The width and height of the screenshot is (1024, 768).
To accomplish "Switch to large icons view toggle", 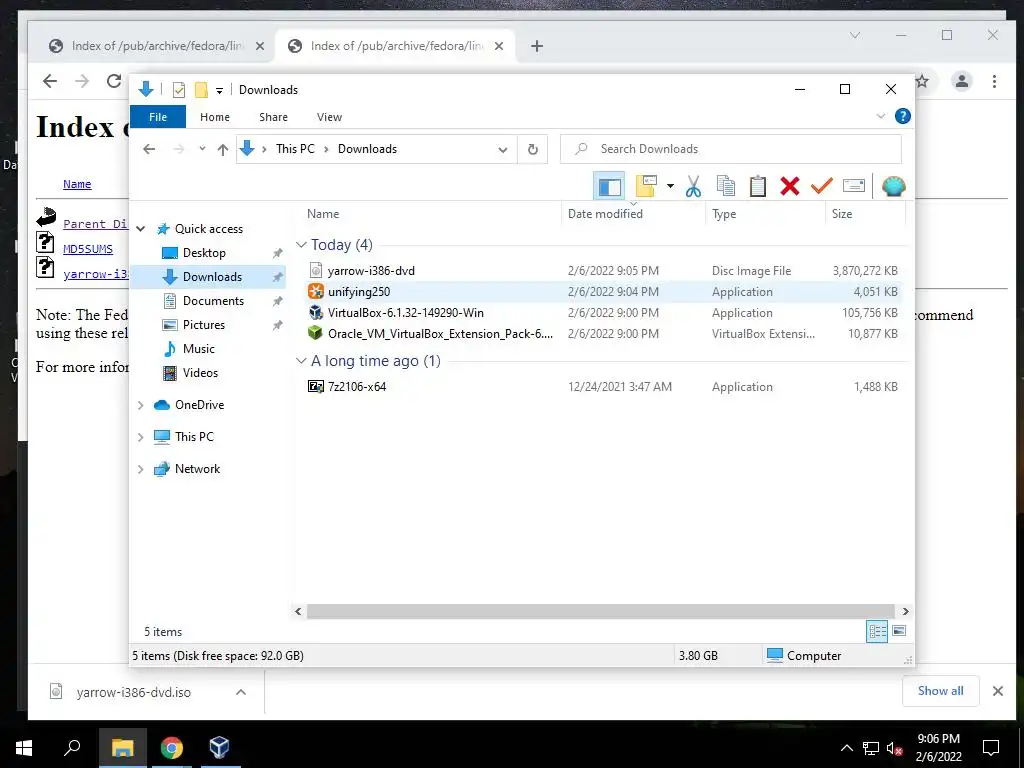I will [x=899, y=631].
